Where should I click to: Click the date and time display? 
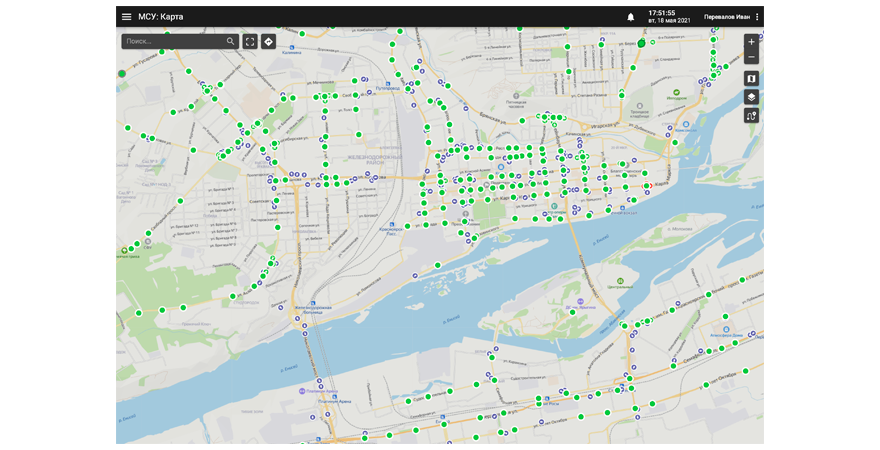[669, 17]
